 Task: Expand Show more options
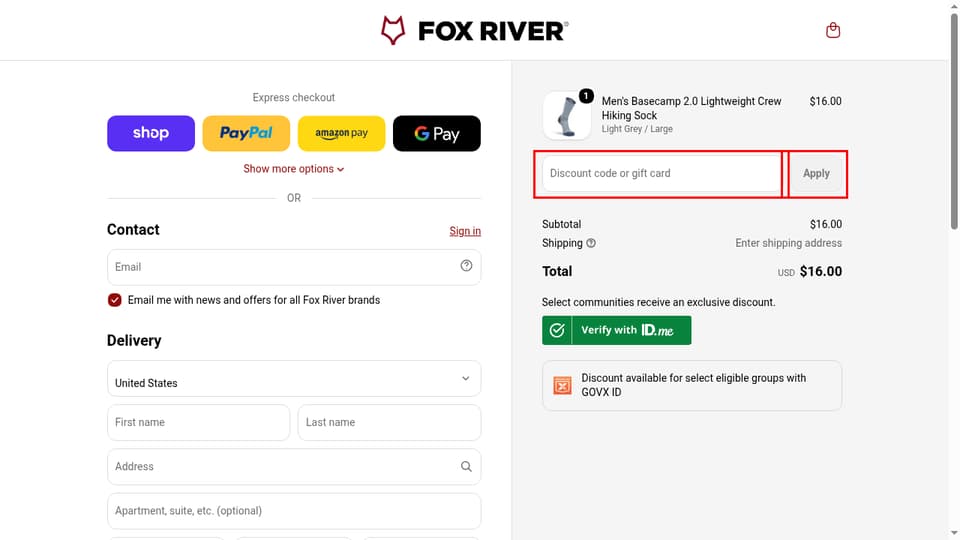pos(293,169)
